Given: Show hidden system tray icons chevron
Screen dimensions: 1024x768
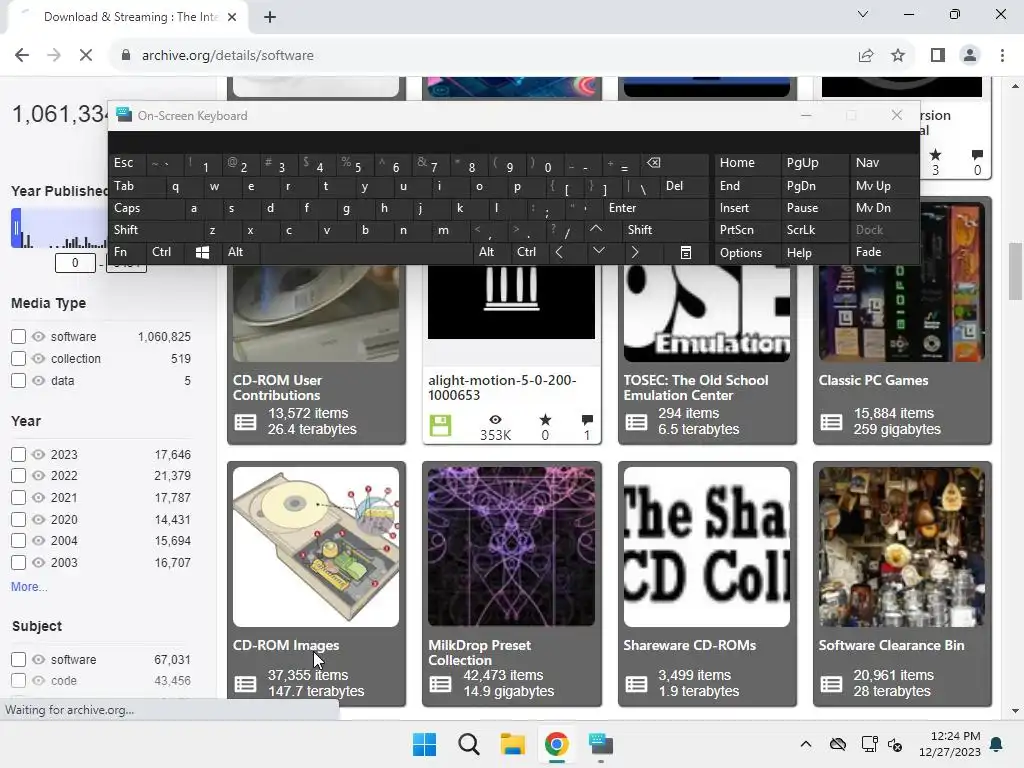Looking at the screenshot, I should (x=806, y=744).
